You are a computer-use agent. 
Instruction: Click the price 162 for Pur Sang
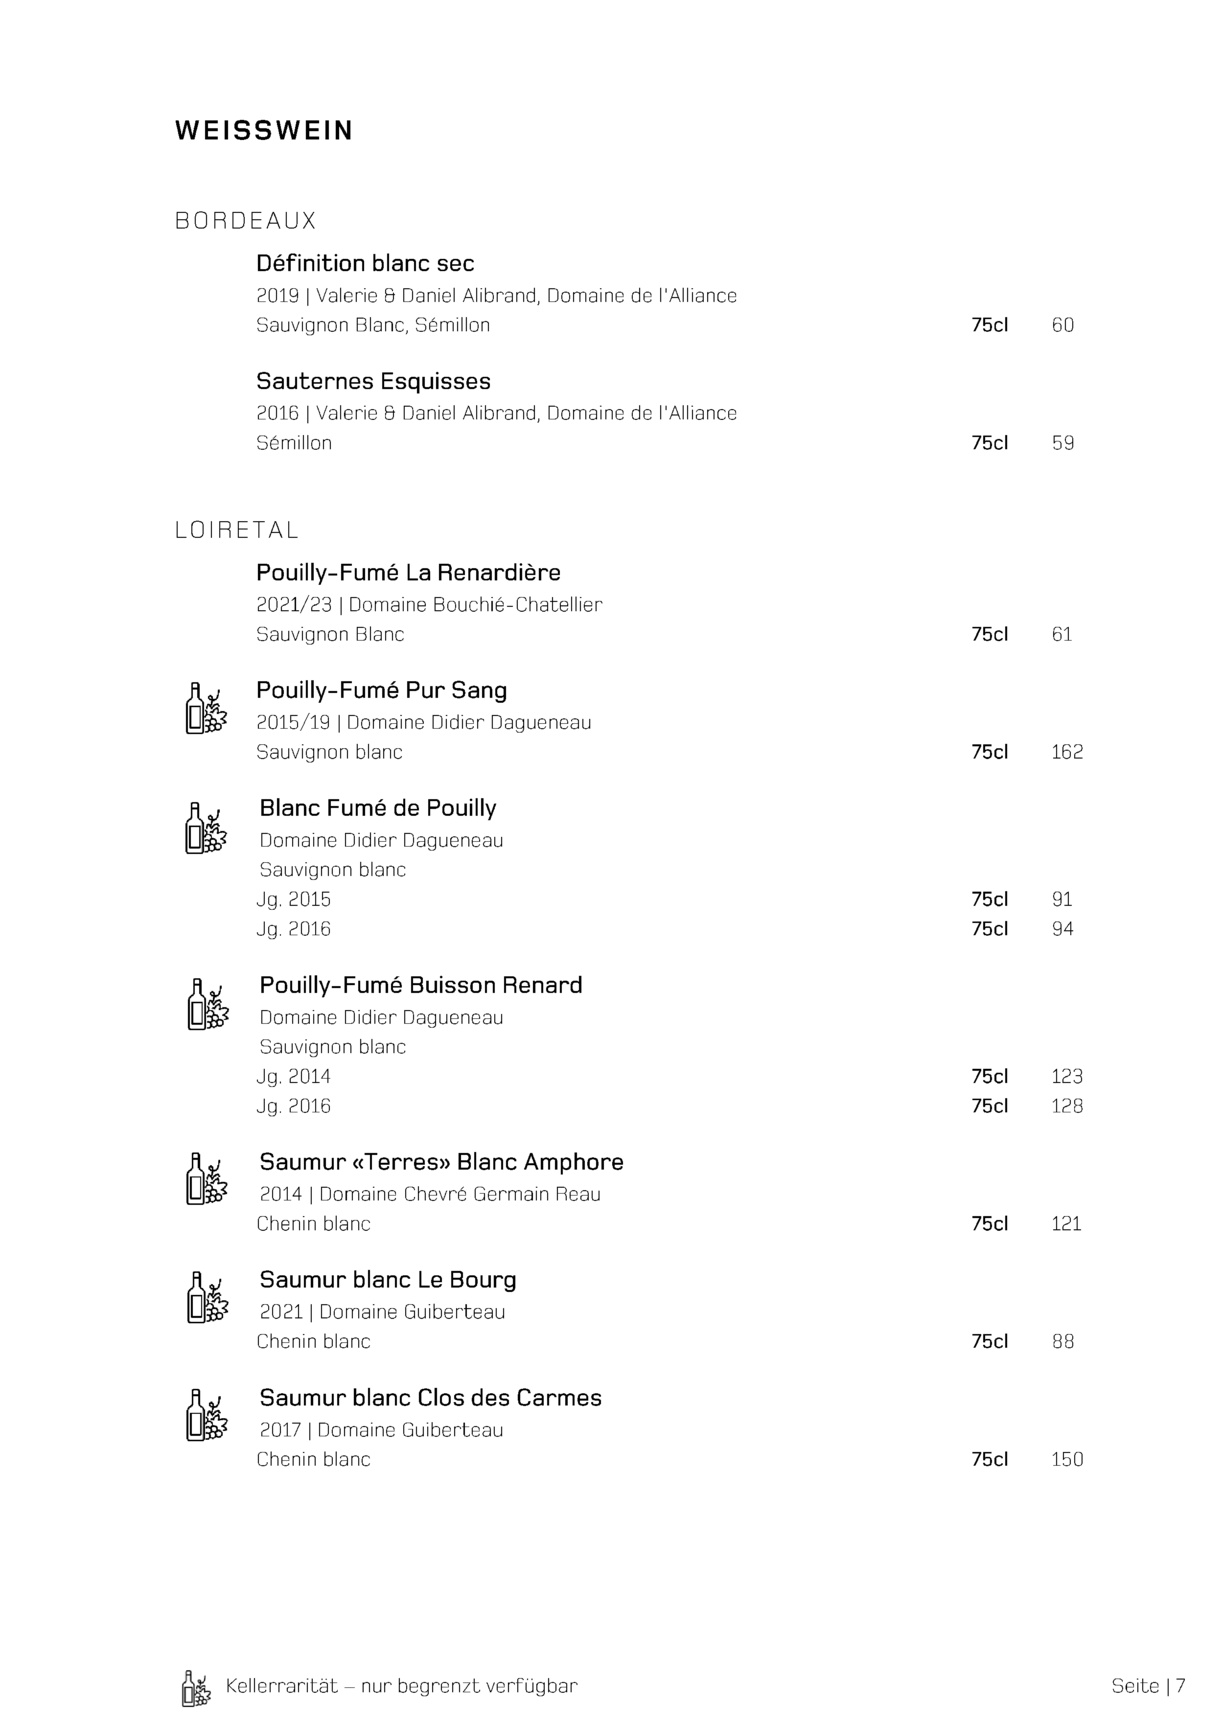point(1067,752)
